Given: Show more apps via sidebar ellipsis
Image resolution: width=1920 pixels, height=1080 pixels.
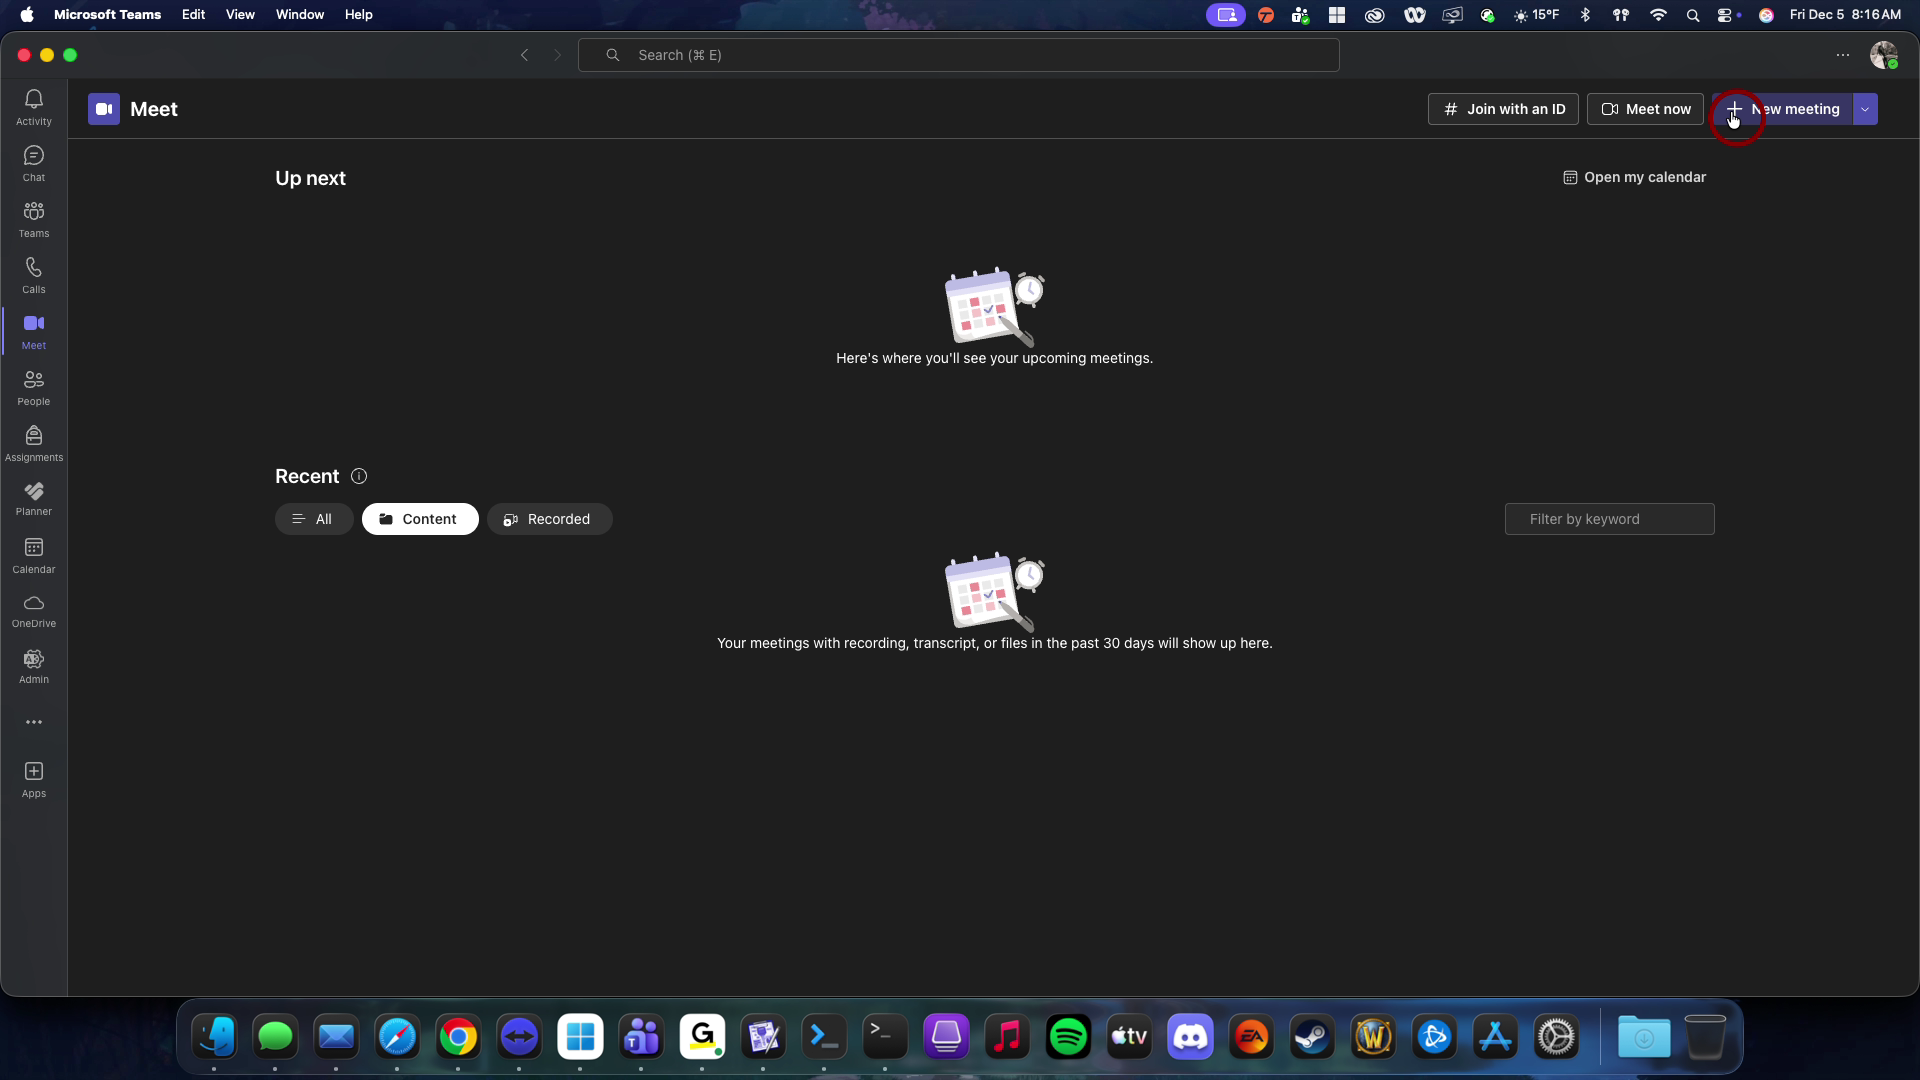Looking at the screenshot, I should [34, 722].
